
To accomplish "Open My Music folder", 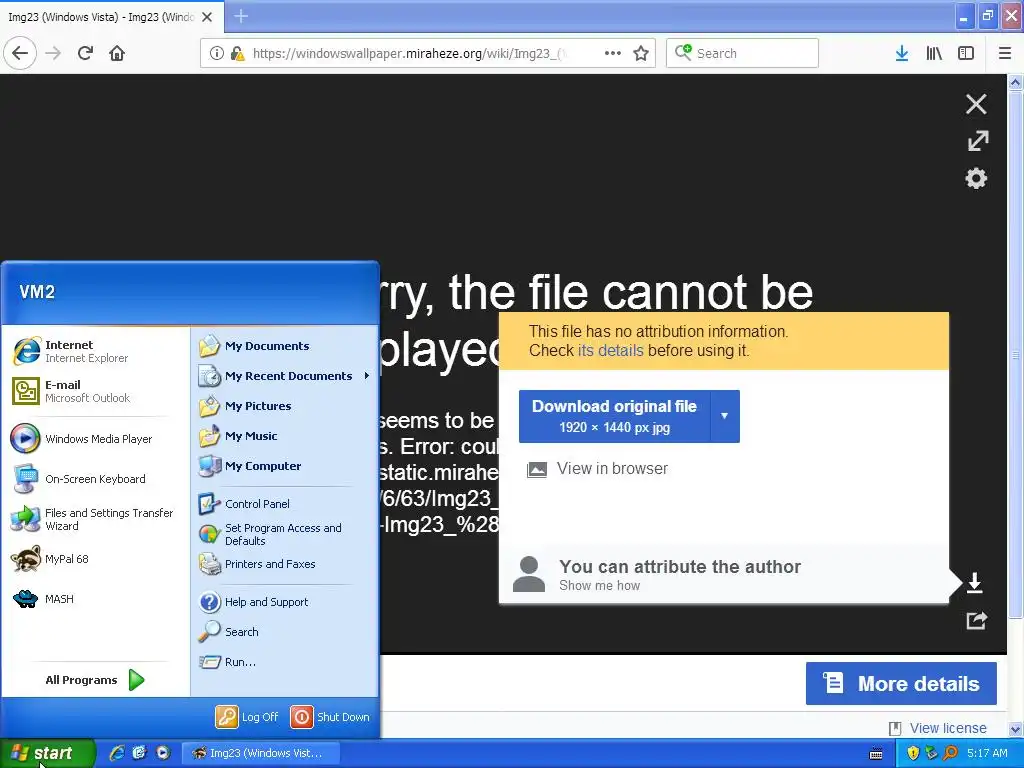I will [284, 436].
